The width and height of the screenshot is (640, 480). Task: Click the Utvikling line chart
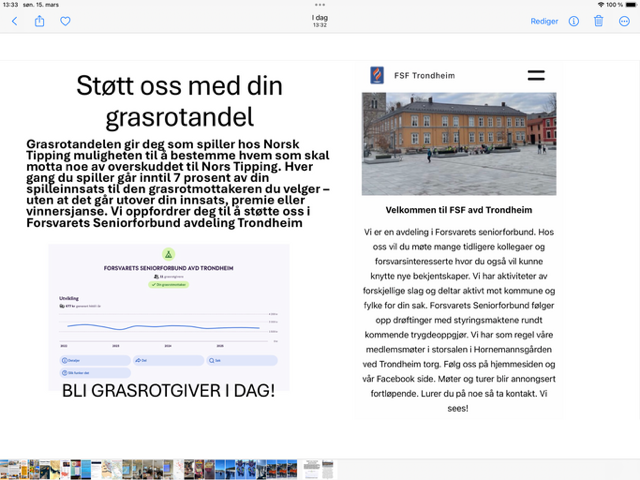tap(165, 326)
